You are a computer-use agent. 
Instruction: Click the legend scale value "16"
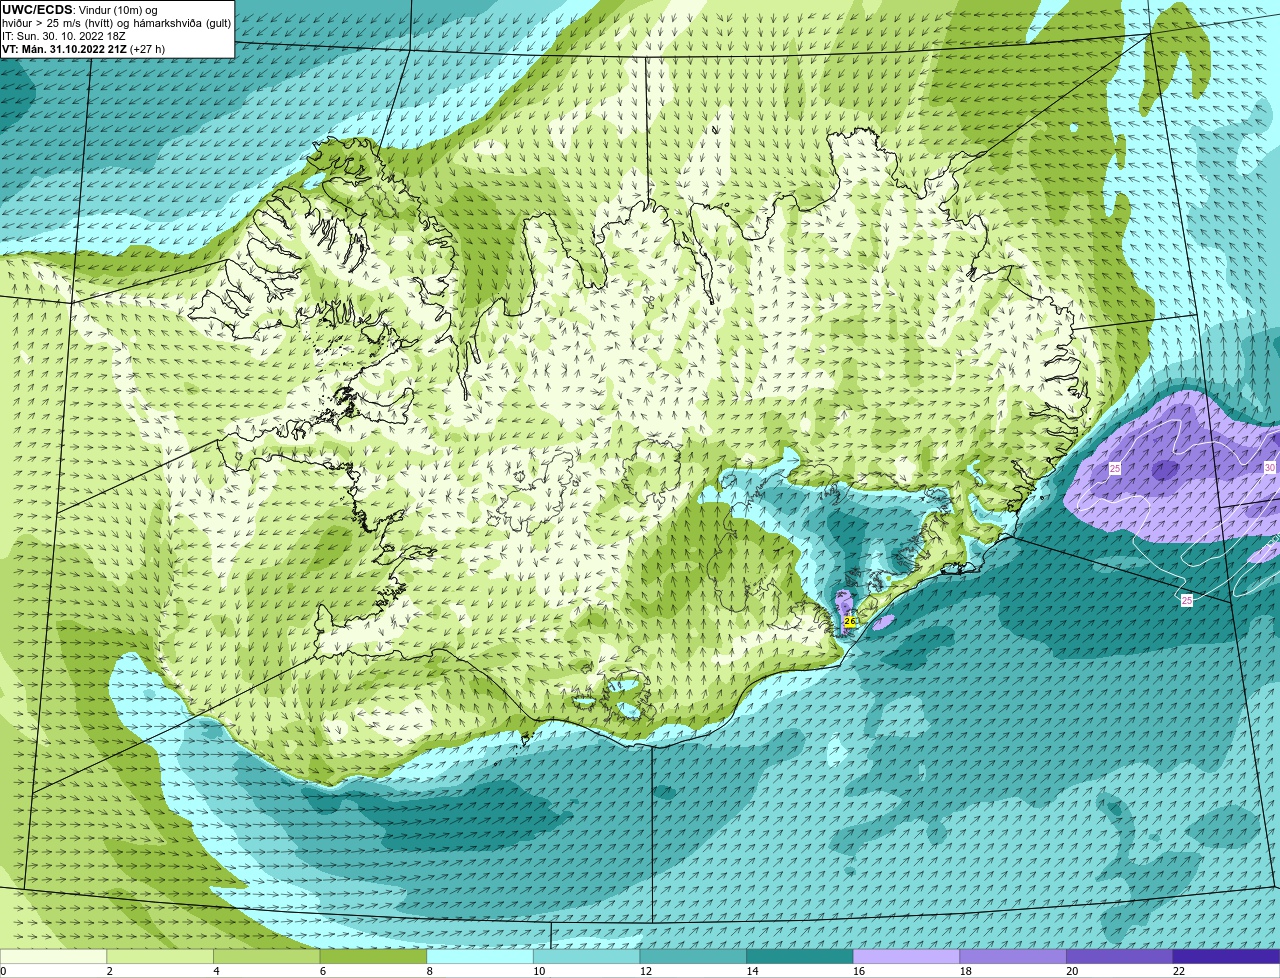coord(859,971)
